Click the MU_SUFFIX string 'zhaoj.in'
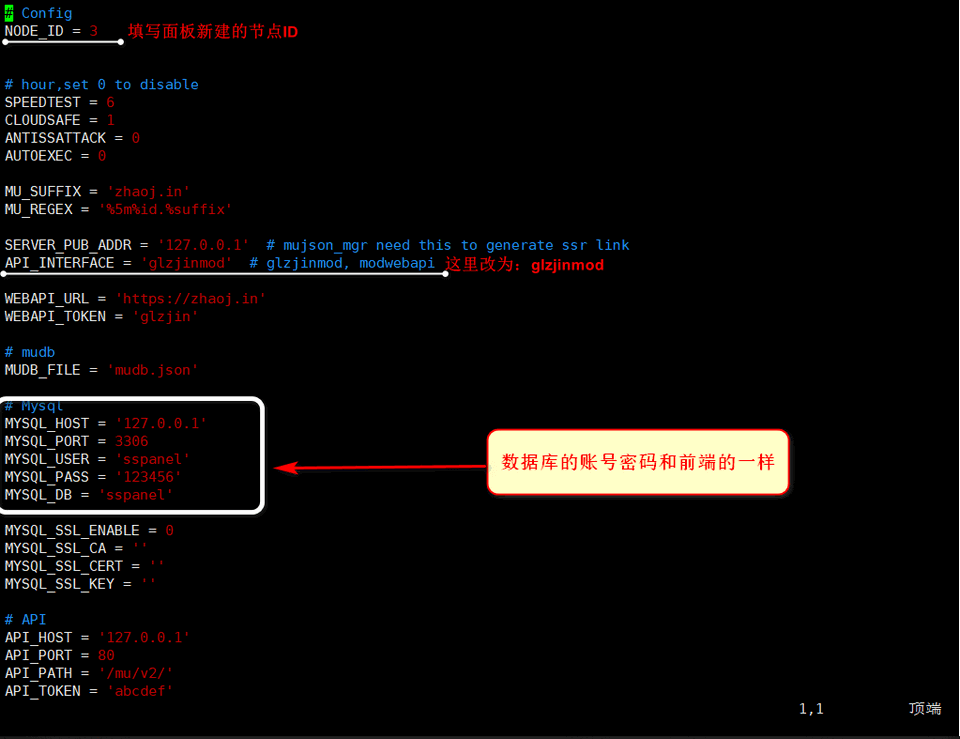This screenshot has height=739, width=960. (x=149, y=192)
